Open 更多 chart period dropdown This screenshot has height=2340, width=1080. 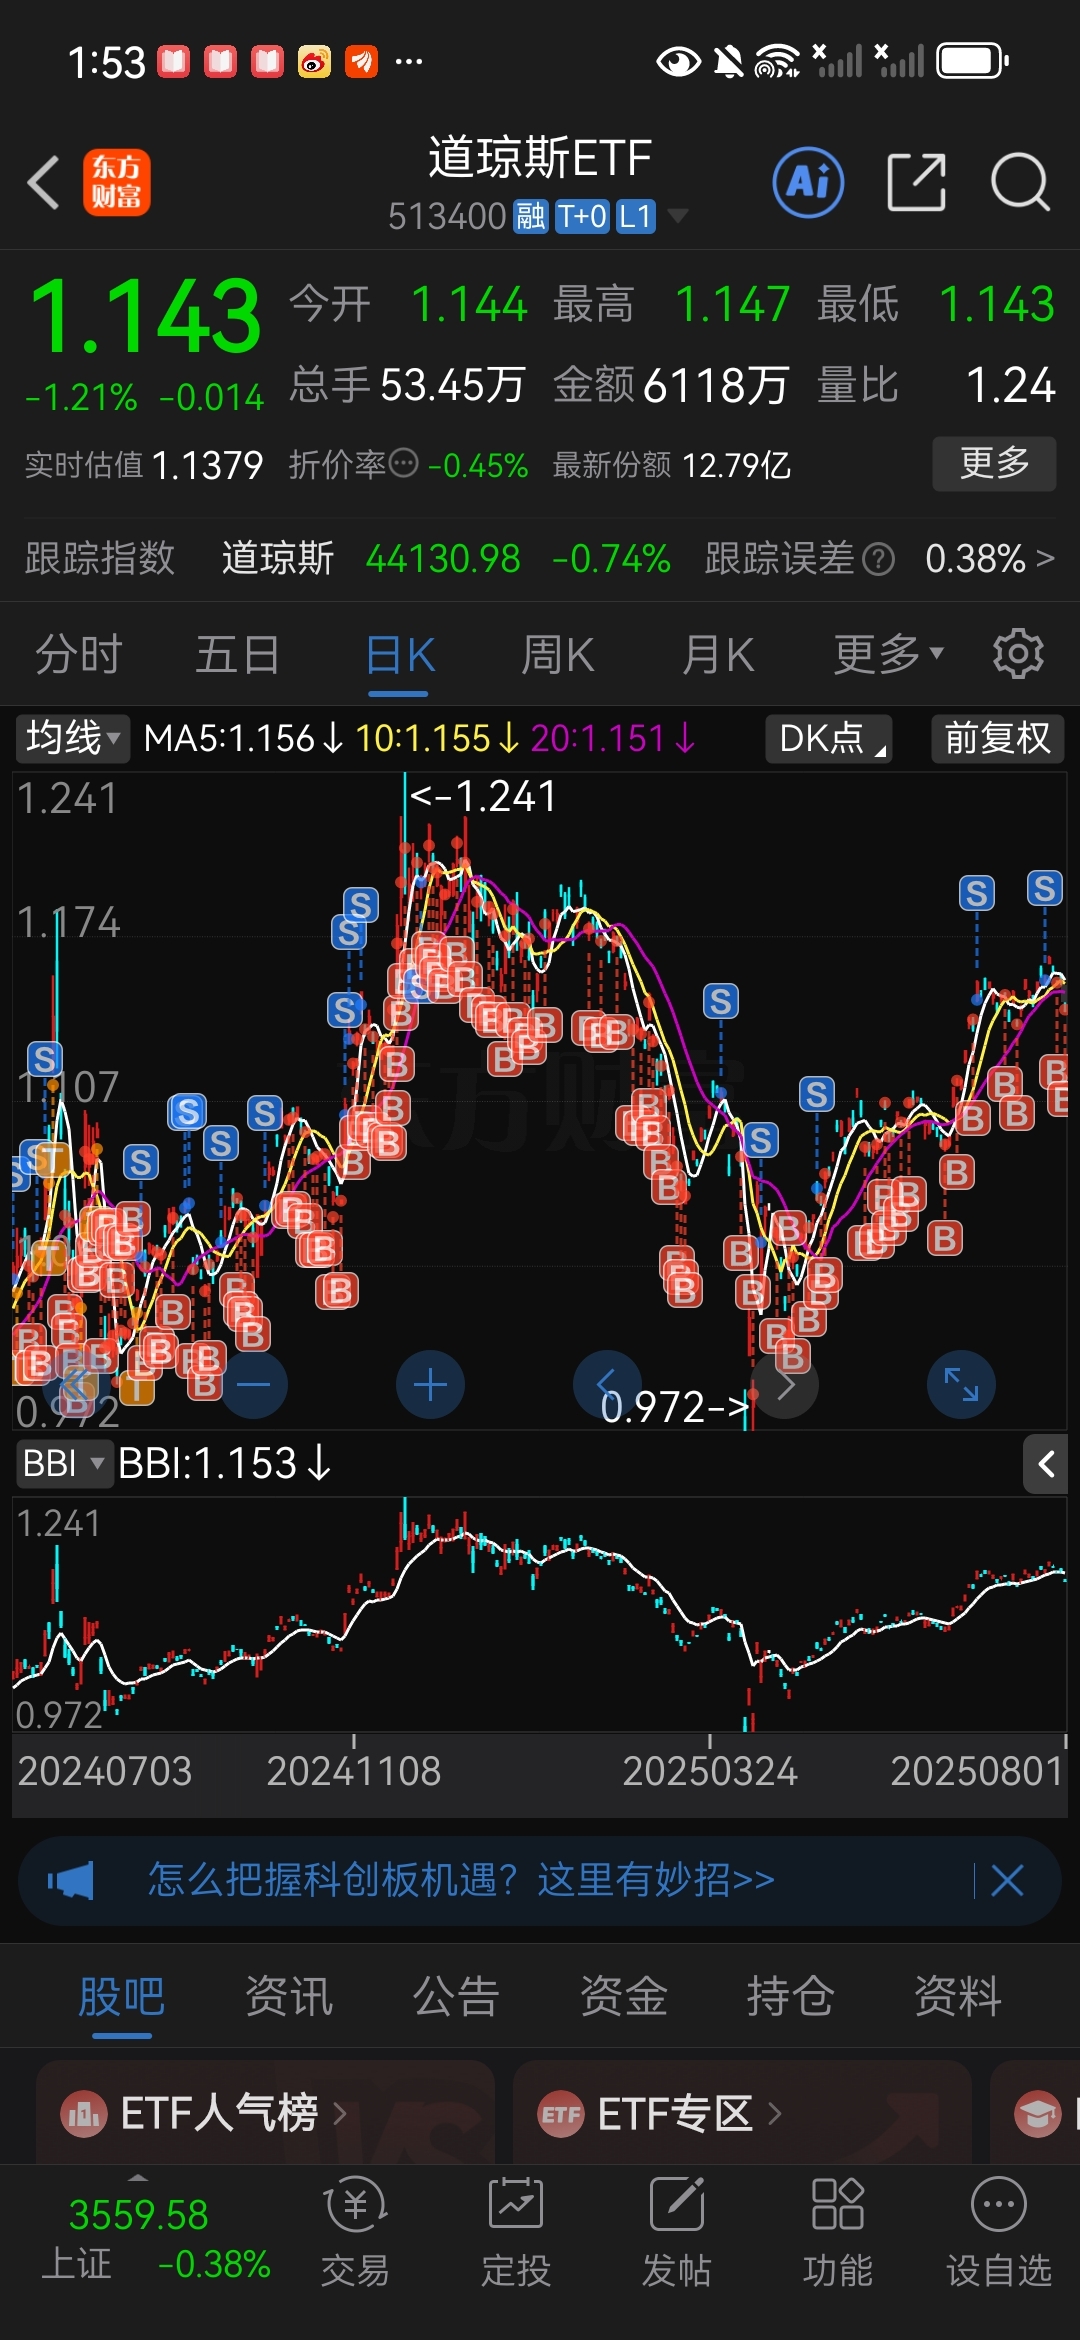point(889,654)
